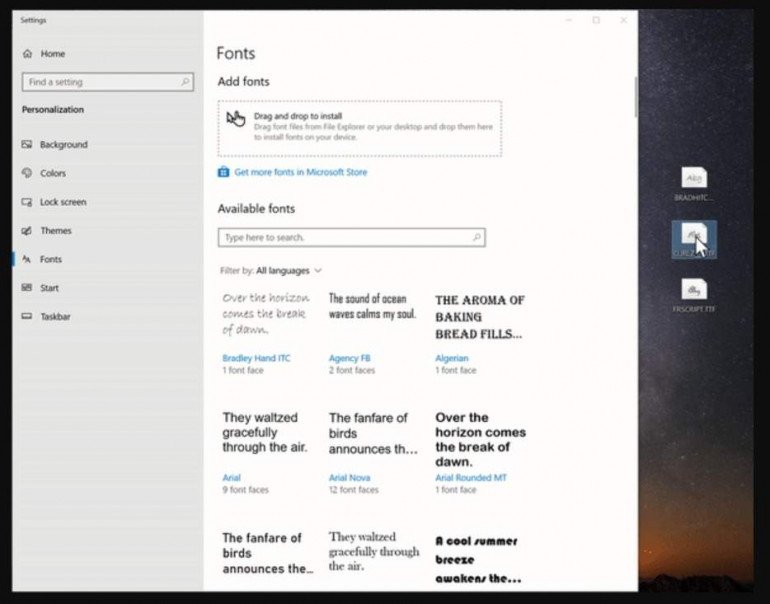This screenshot has width=770, height=604.
Task: Click the Colors palette icon
Action: coord(27,173)
